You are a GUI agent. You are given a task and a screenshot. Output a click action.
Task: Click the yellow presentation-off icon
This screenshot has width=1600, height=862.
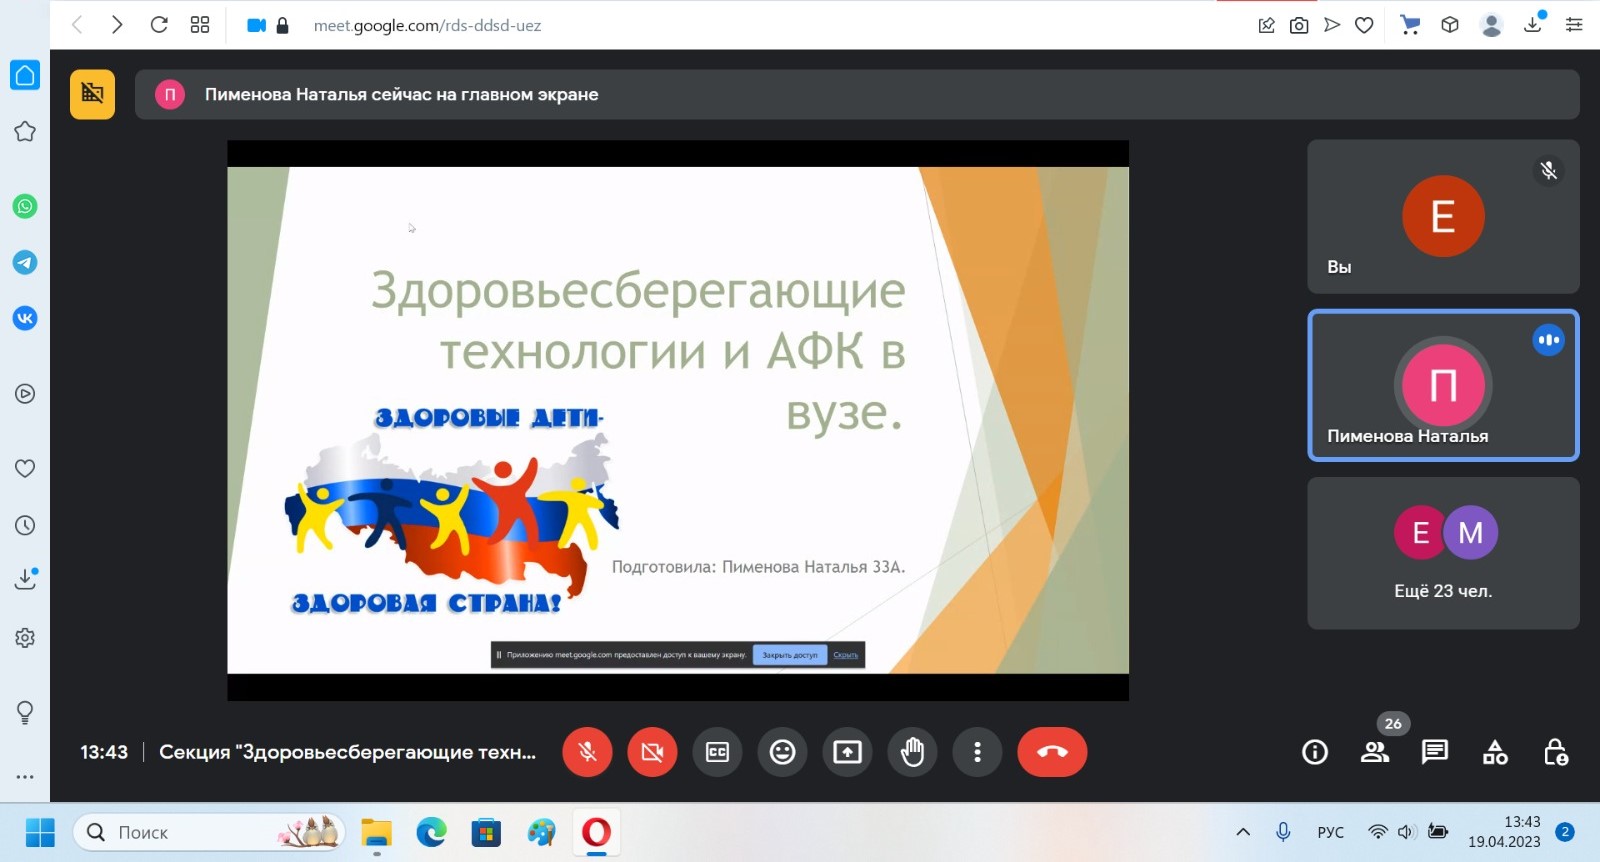[x=92, y=94]
